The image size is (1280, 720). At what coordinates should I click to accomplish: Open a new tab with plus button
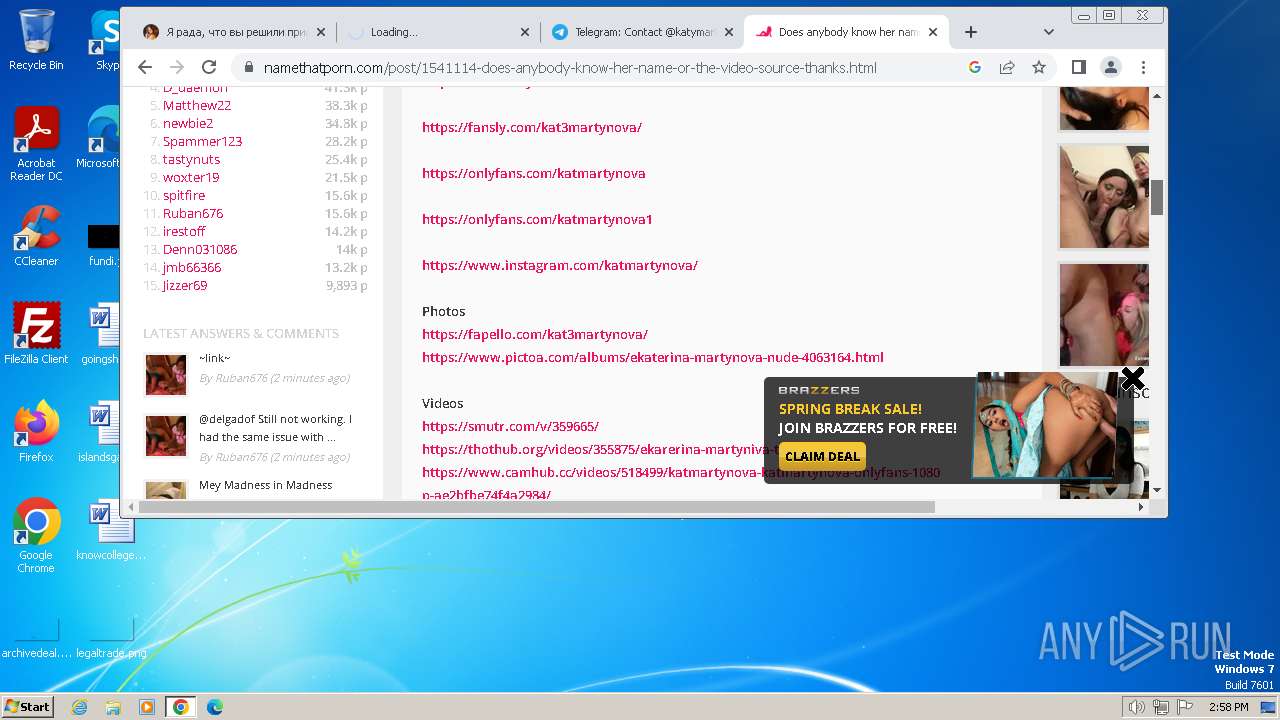[x=970, y=32]
